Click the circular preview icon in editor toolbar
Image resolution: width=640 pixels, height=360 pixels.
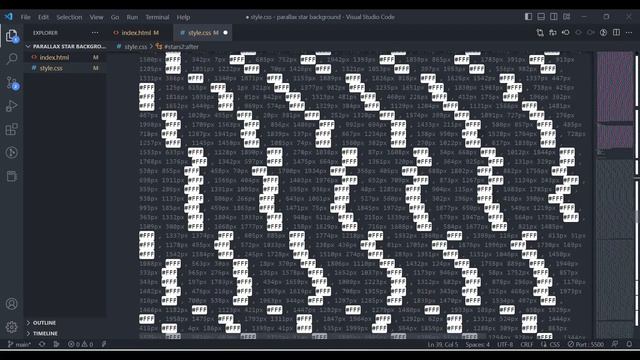click(603, 33)
